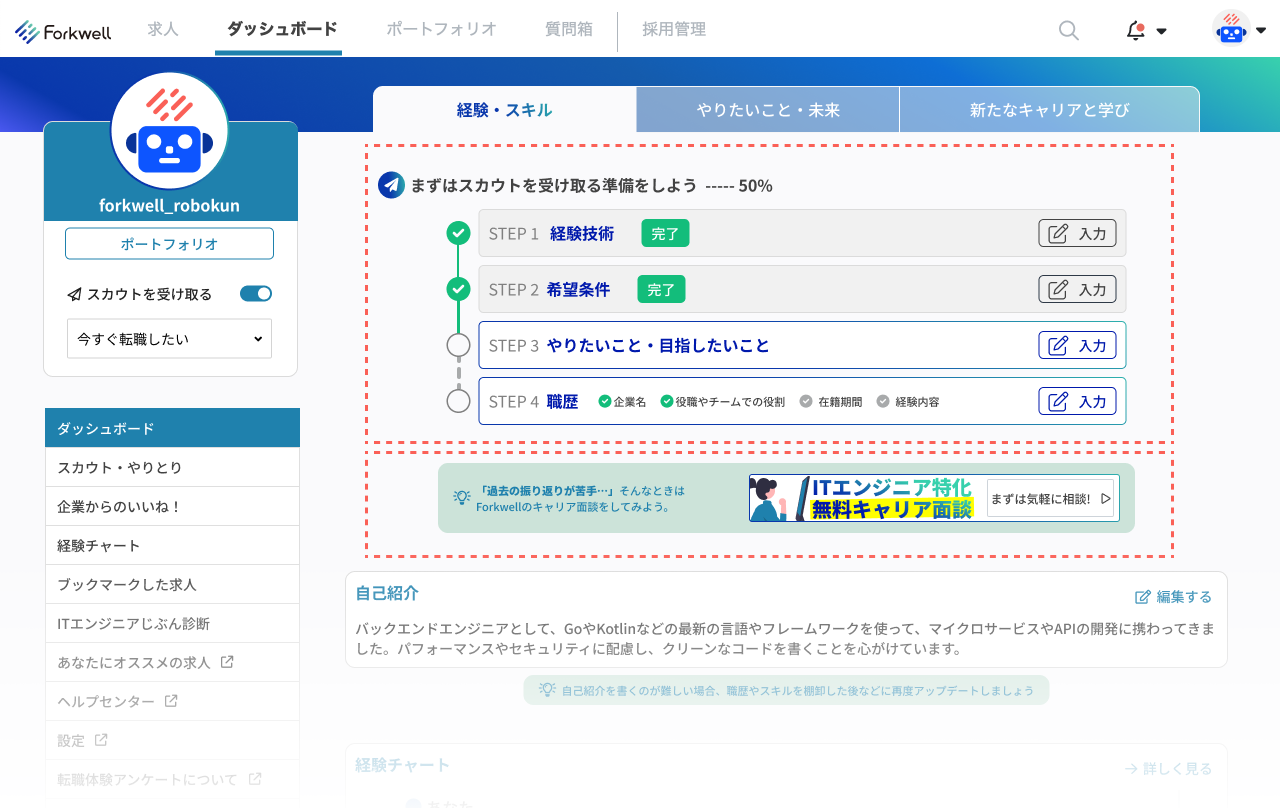Open あなたにオススメの求人 in sidebar
This screenshot has width=1280, height=808.
[x=172, y=662]
